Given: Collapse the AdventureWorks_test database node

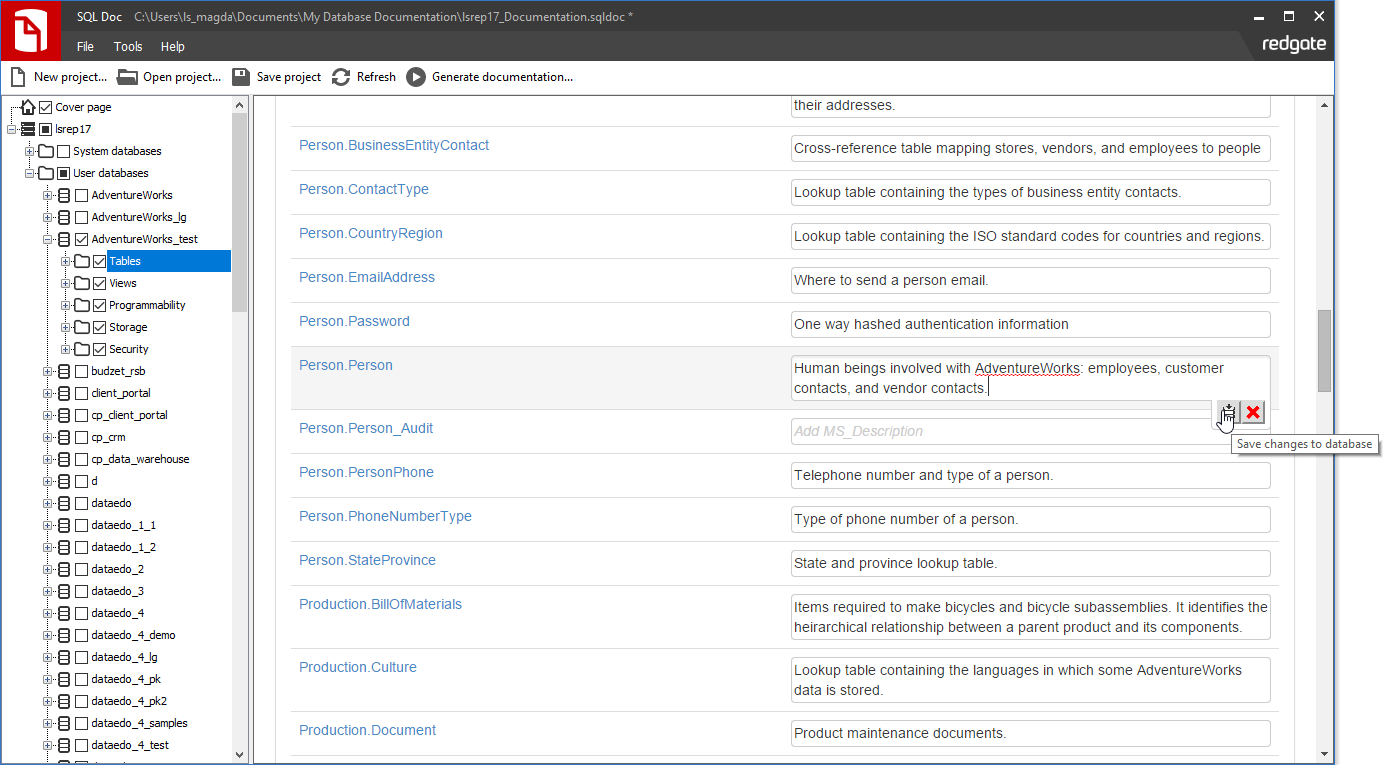Looking at the screenshot, I should (48, 239).
